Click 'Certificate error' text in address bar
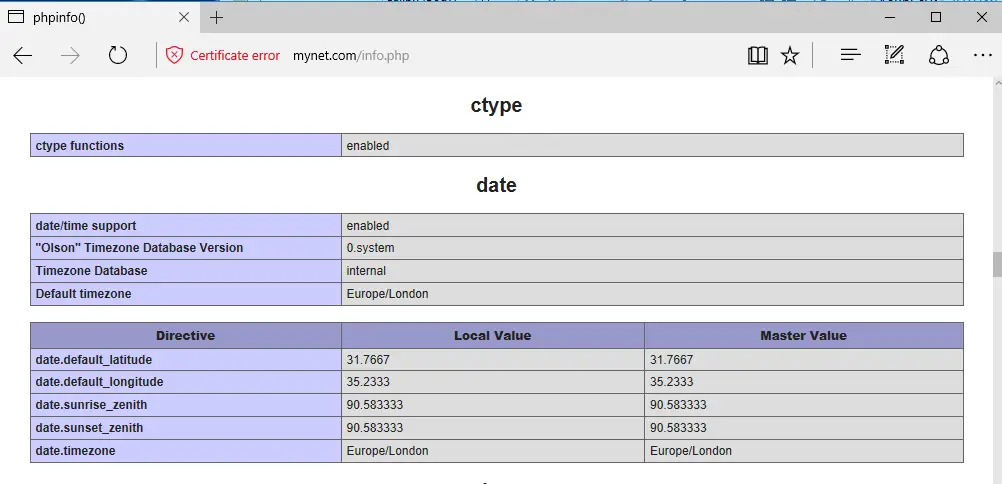This screenshot has width=1002, height=484. 235,56
